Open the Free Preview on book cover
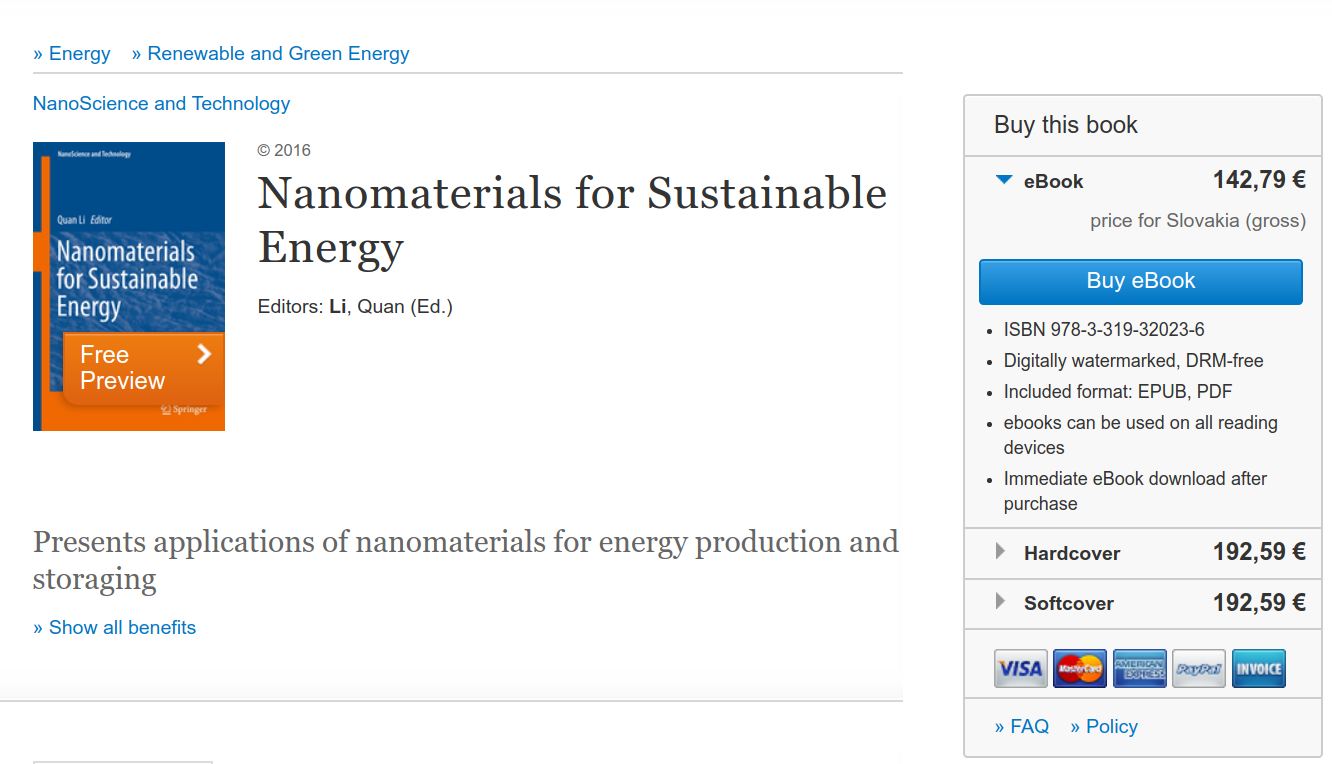1332x764 pixels. tap(123, 368)
